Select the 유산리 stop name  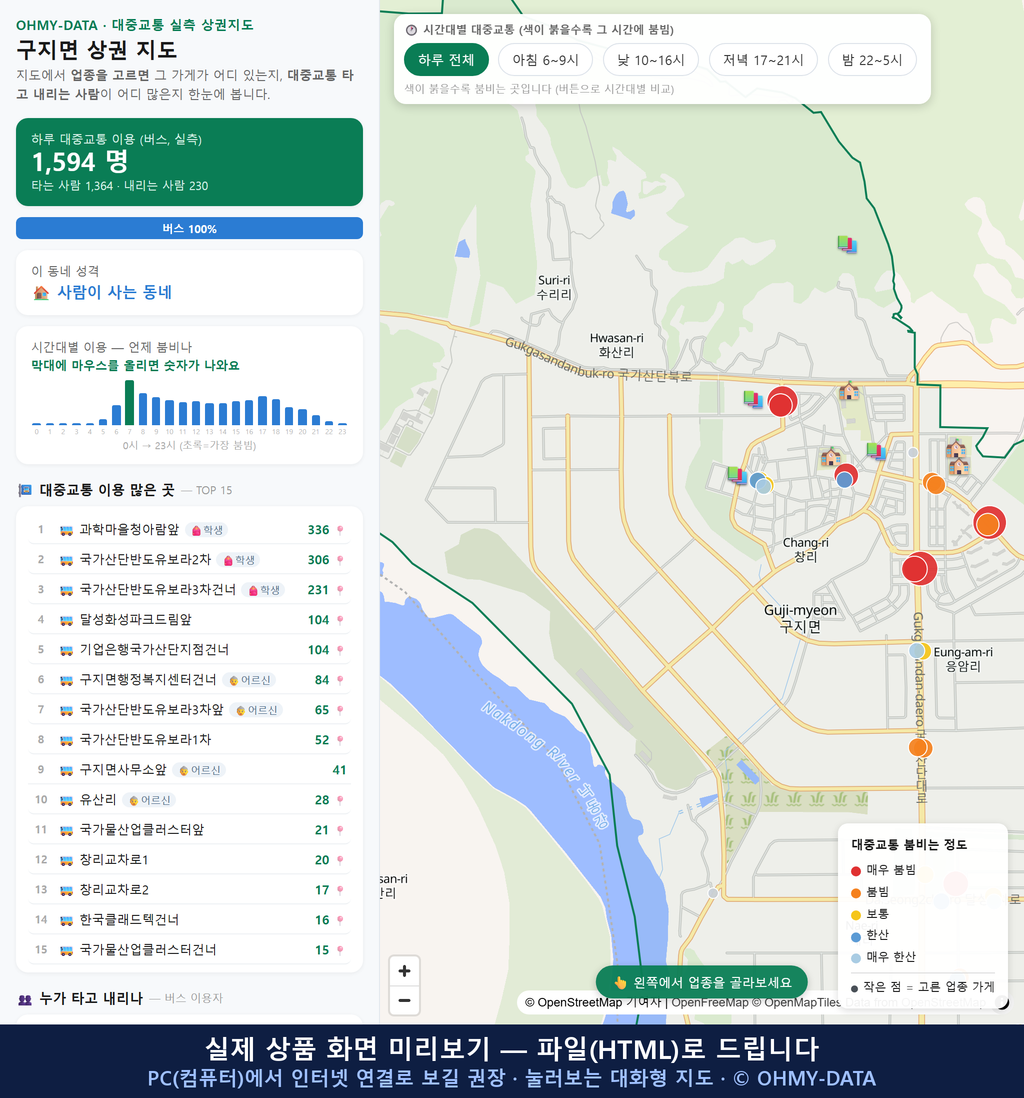coord(97,800)
